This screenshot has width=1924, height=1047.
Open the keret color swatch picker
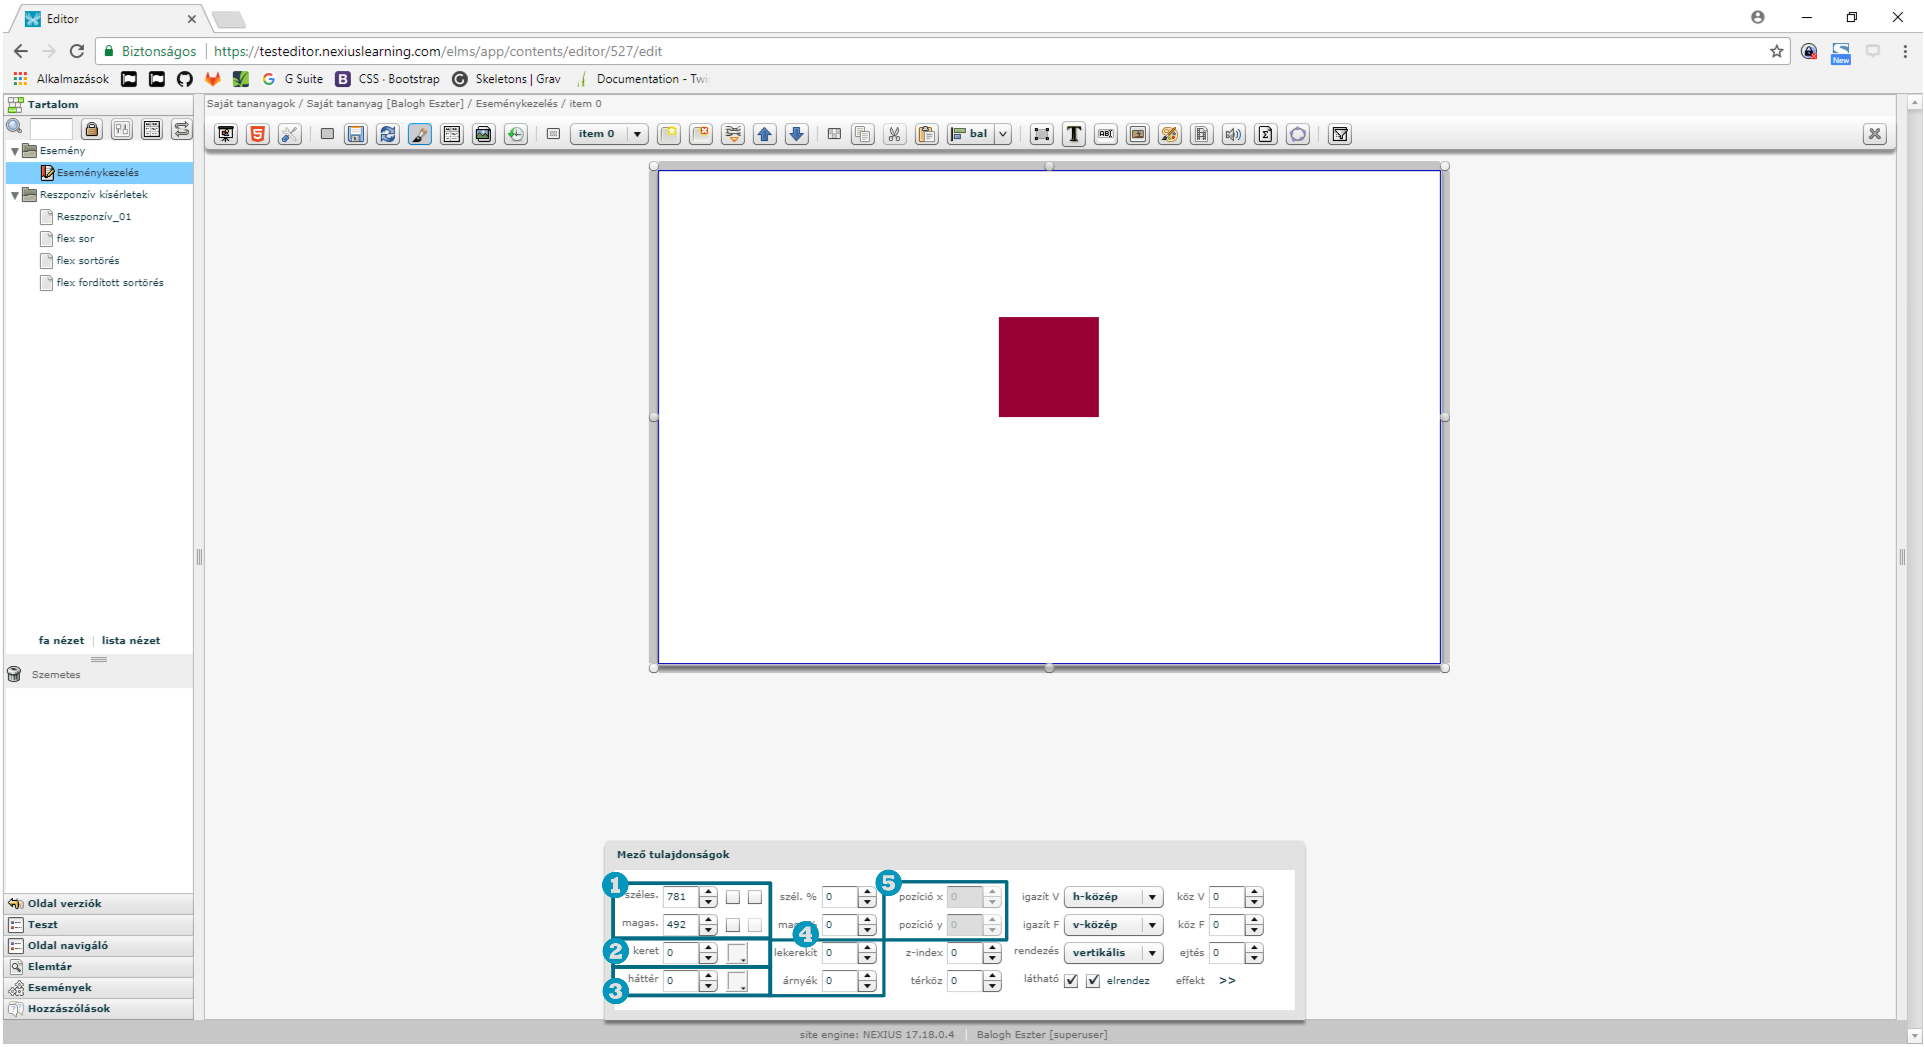coord(737,953)
